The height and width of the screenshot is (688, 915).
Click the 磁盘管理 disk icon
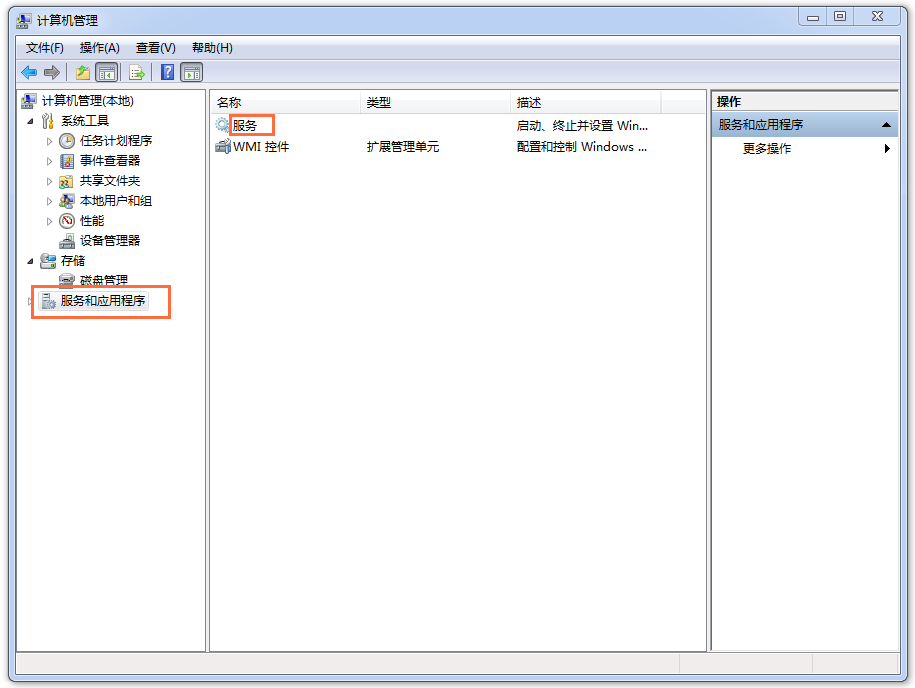[x=67, y=280]
